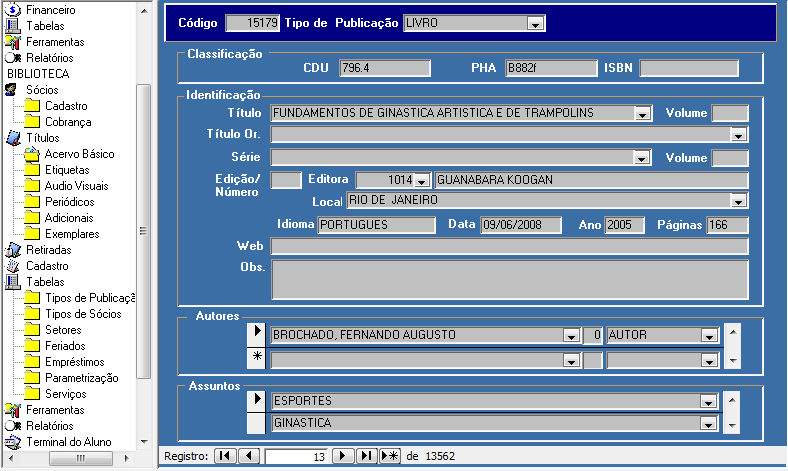Click the CDU field with 796.4

pyautogui.click(x=385, y=68)
